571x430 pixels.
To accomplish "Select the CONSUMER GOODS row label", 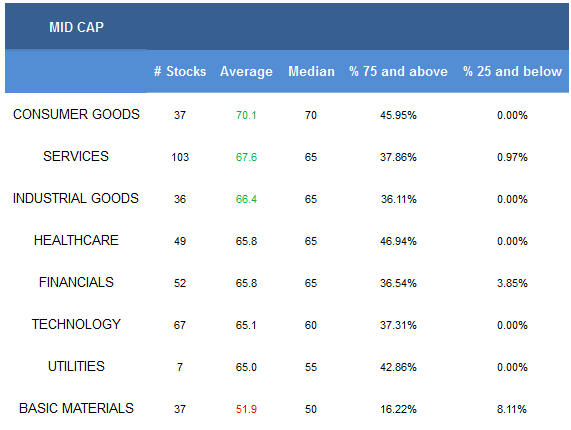I will [x=76, y=114].
